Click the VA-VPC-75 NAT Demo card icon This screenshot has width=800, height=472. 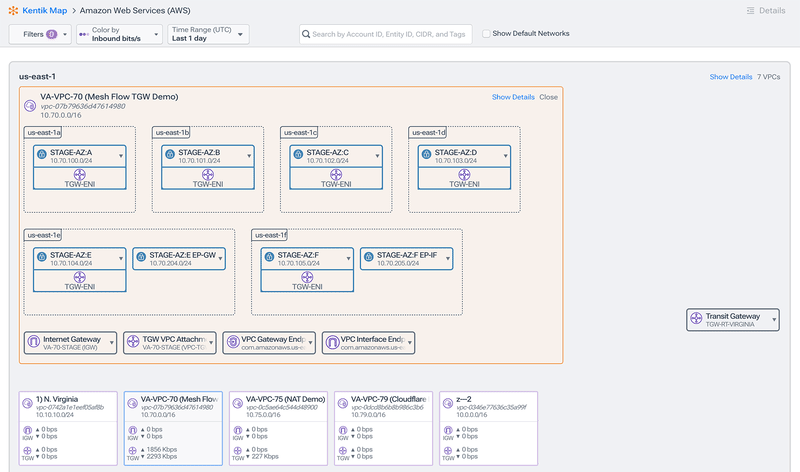click(x=237, y=403)
